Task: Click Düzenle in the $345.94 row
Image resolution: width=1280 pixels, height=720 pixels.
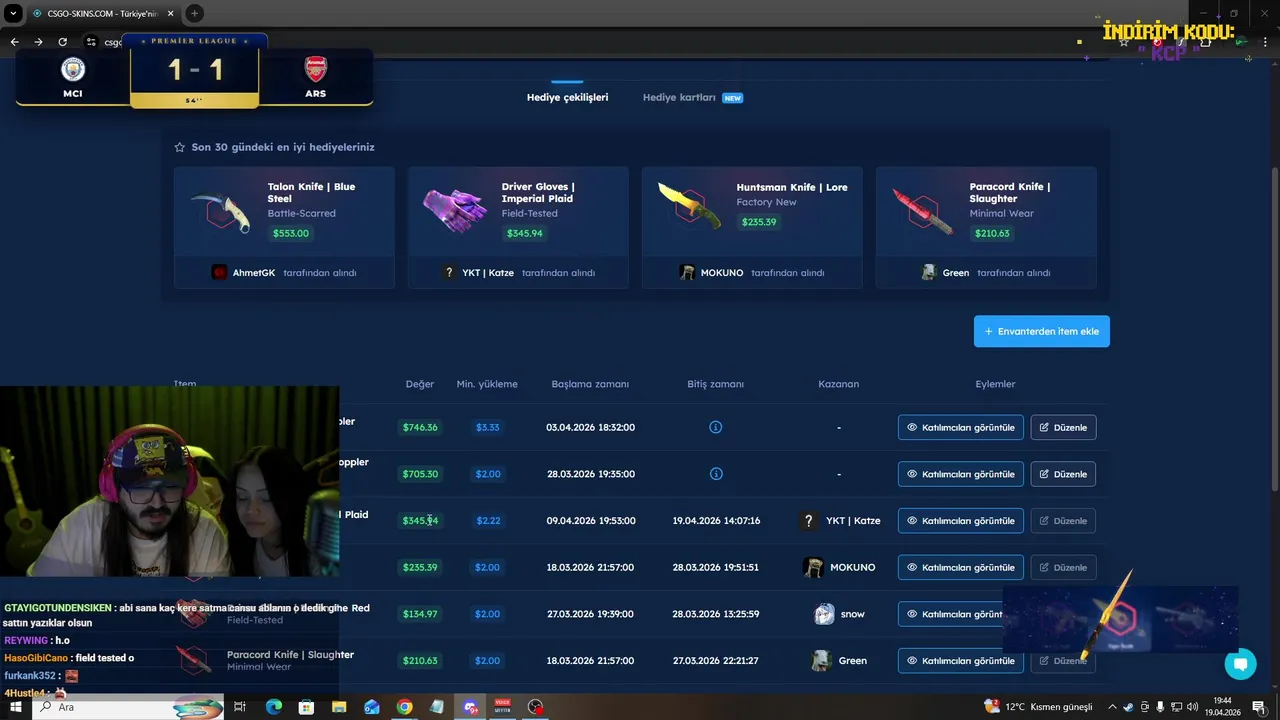Action: click(1063, 521)
